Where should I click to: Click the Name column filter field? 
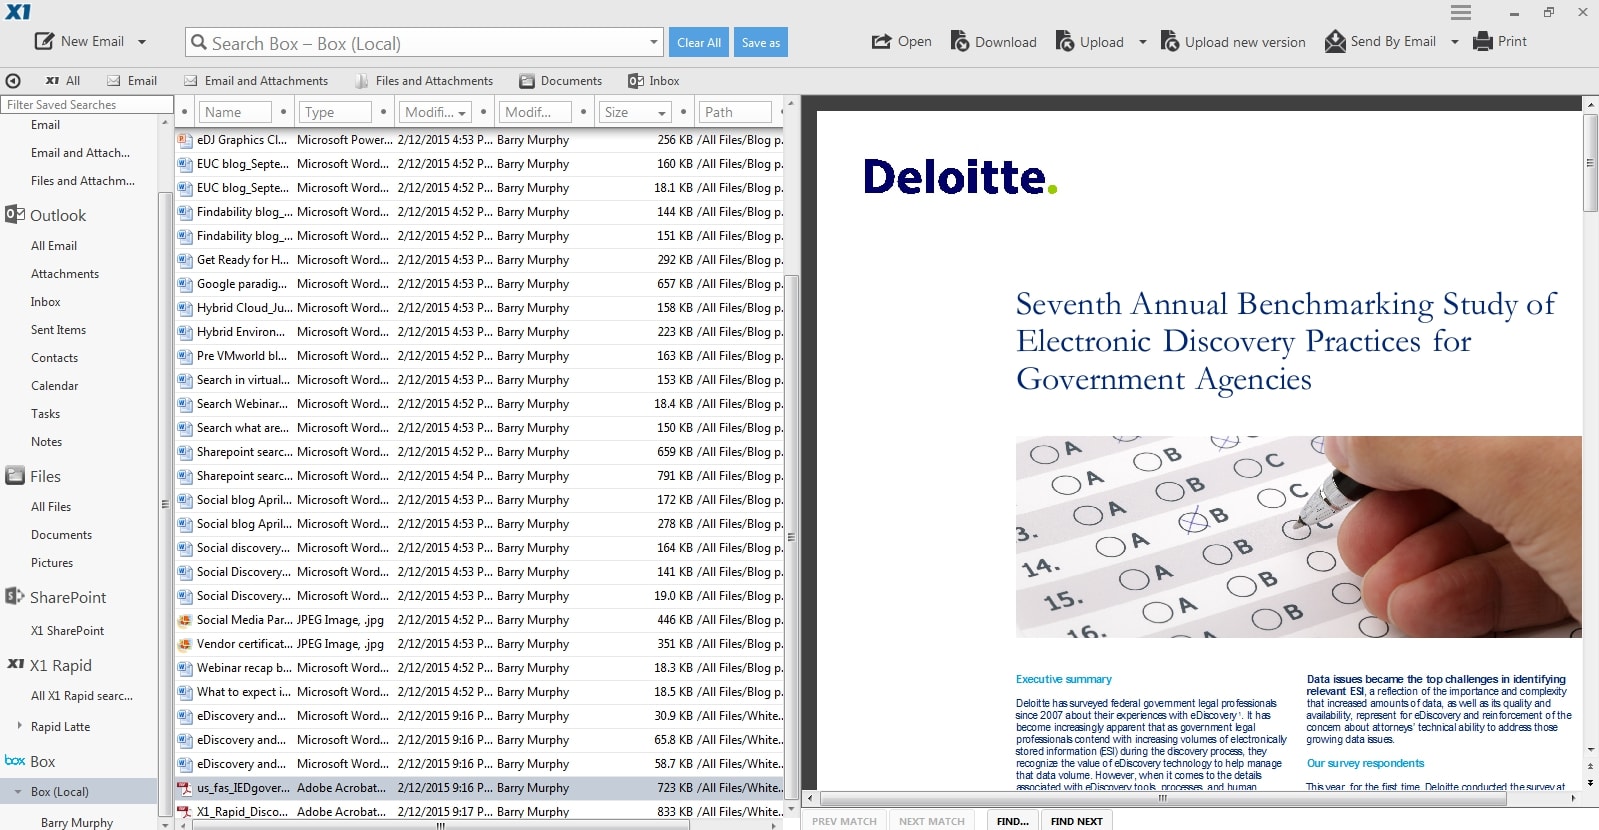[235, 112]
